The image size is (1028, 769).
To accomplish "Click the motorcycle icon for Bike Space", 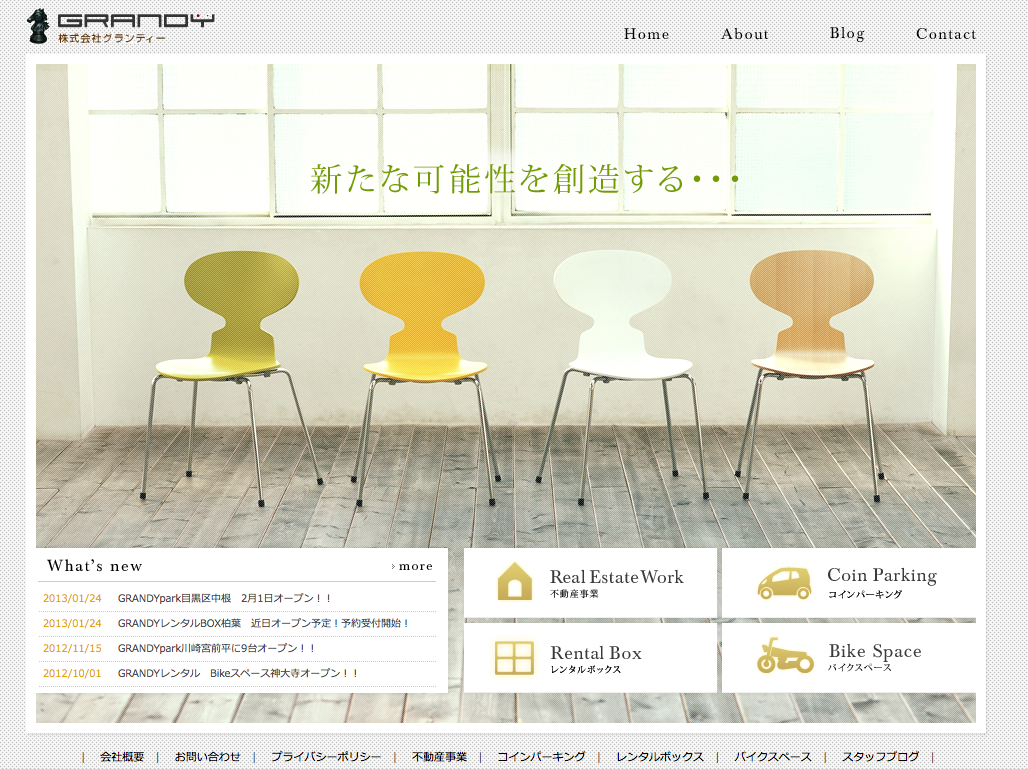I will [784, 656].
